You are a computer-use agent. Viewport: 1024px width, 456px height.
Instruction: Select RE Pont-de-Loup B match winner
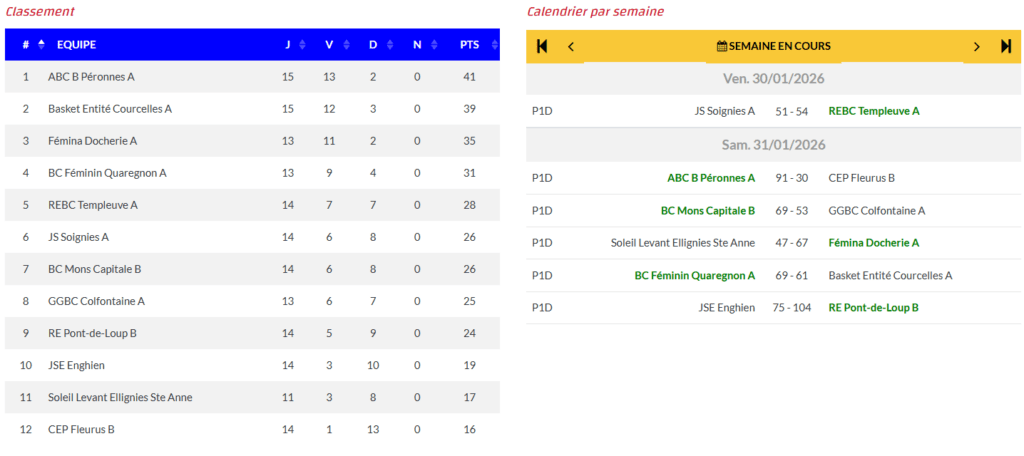(873, 308)
